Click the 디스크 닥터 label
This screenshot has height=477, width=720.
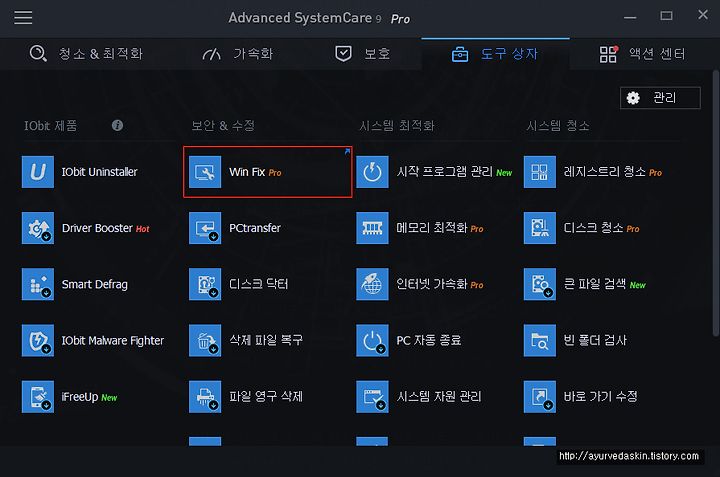[x=259, y=284]
